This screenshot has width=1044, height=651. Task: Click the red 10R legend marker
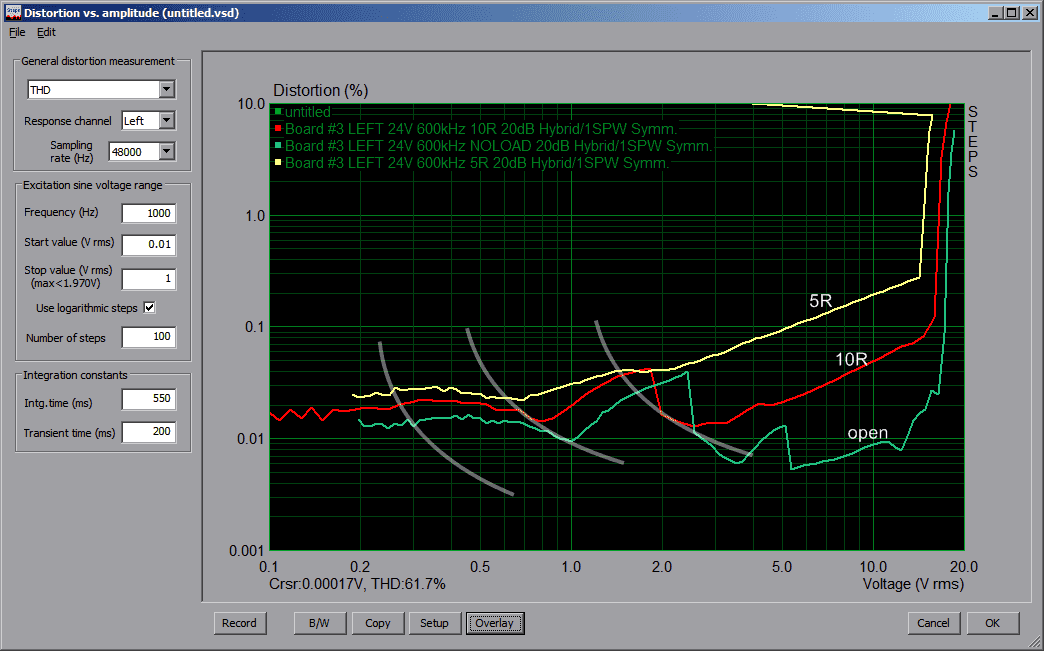point(277,129)
